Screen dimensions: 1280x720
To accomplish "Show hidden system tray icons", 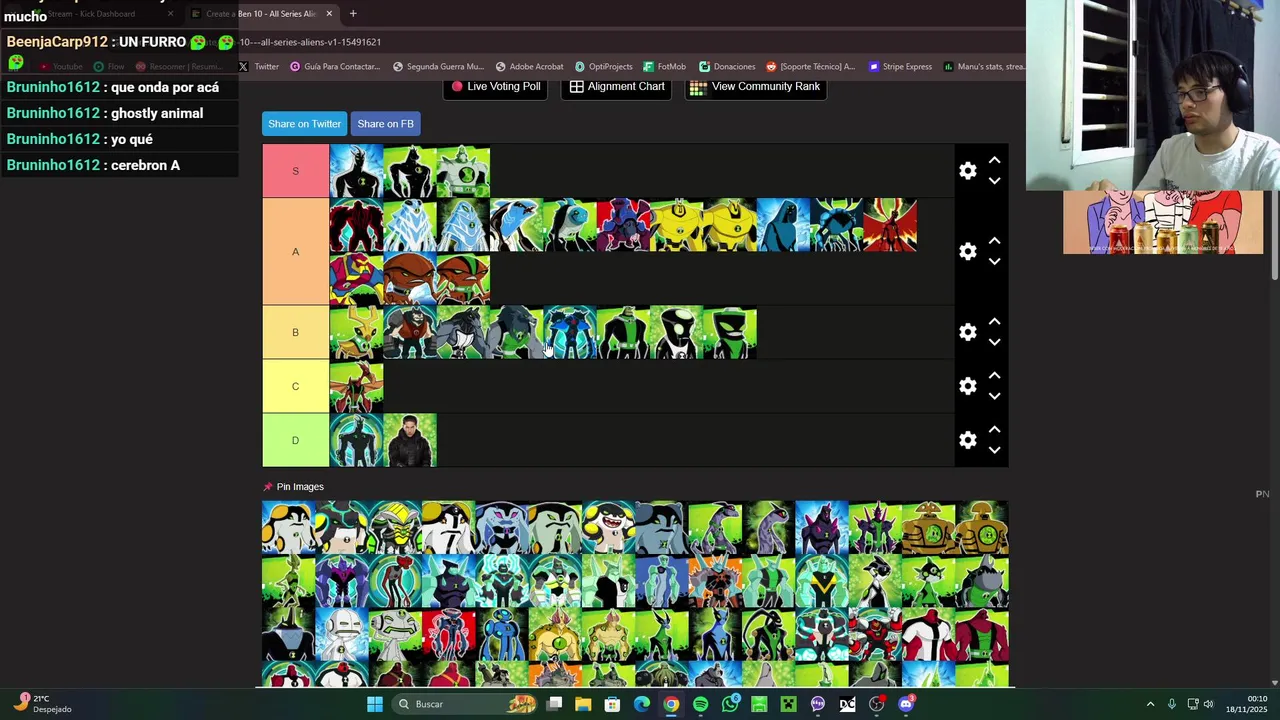I will click(1150, 704).
